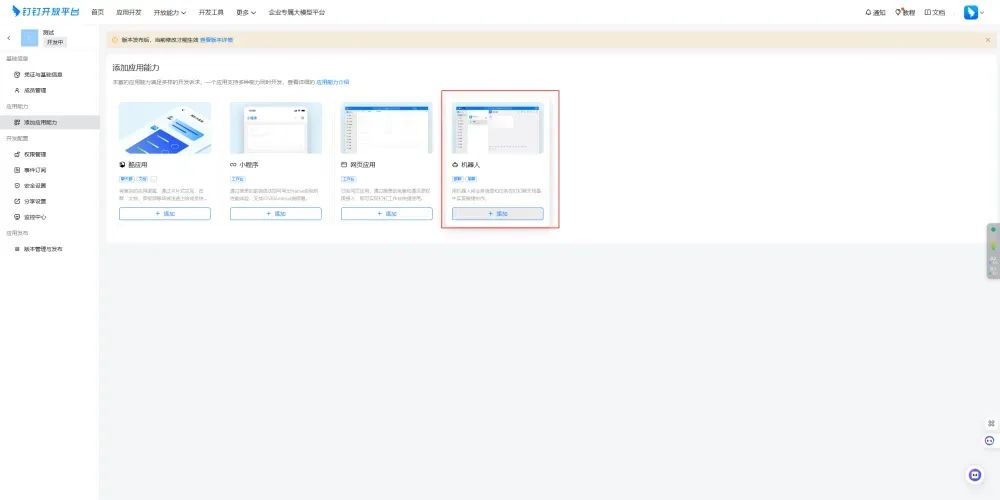Click the 添加应用能力 page heading

pyautogui.click(x=136, y=68)
